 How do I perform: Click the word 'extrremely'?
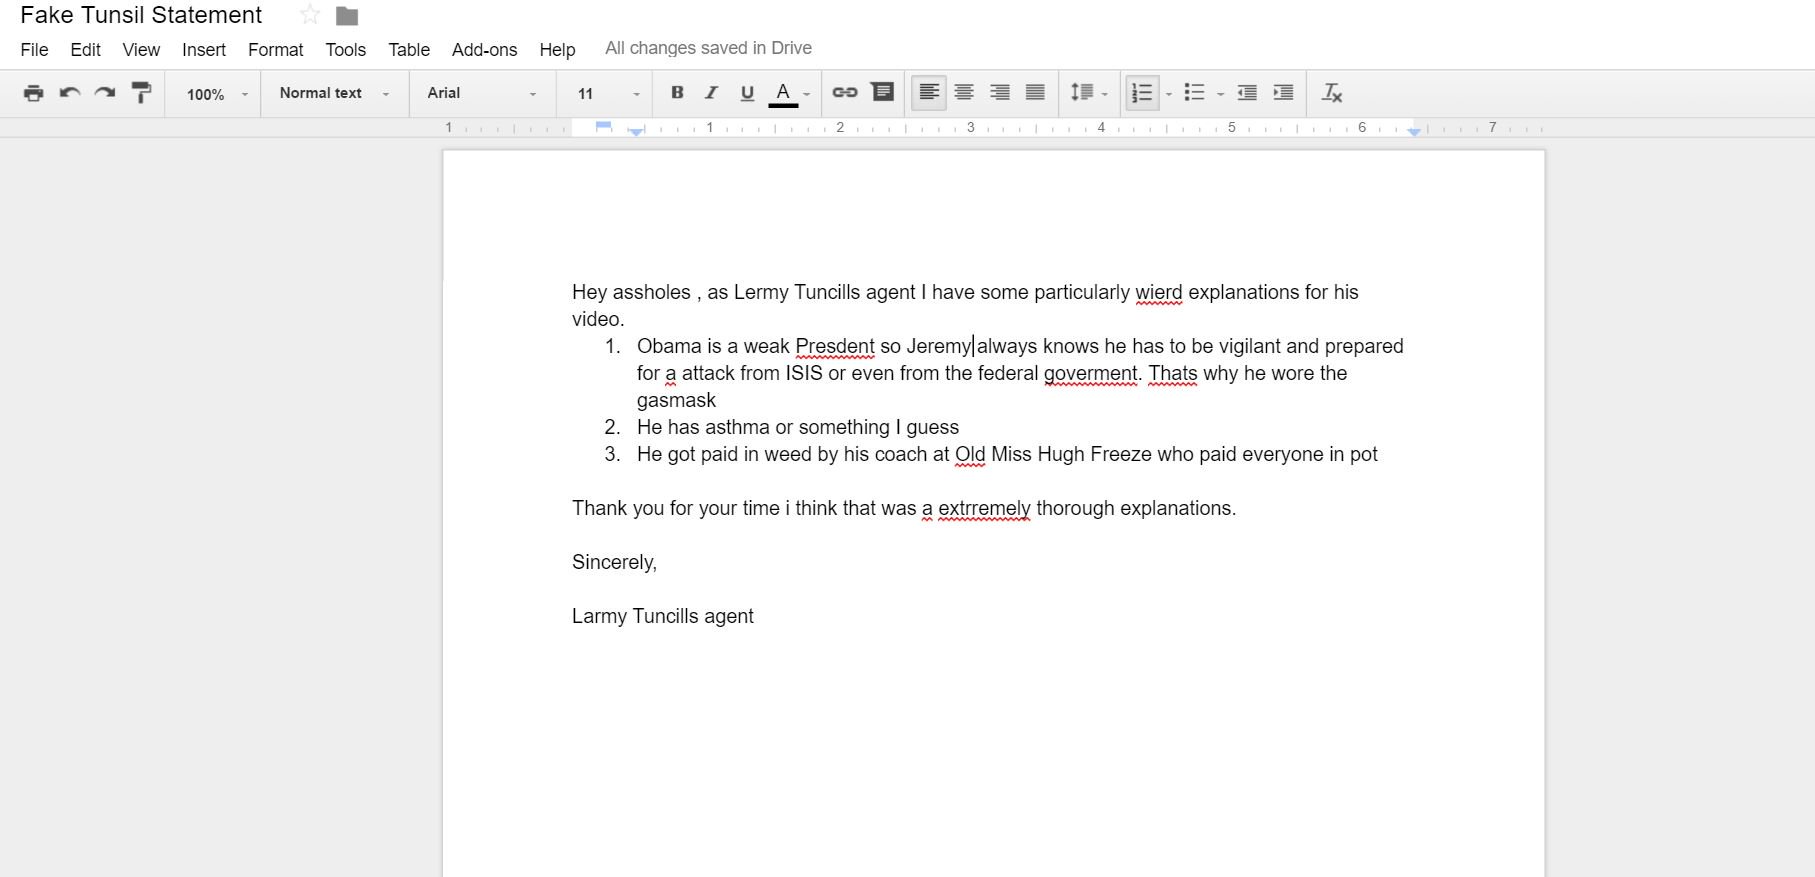point(984,509)
